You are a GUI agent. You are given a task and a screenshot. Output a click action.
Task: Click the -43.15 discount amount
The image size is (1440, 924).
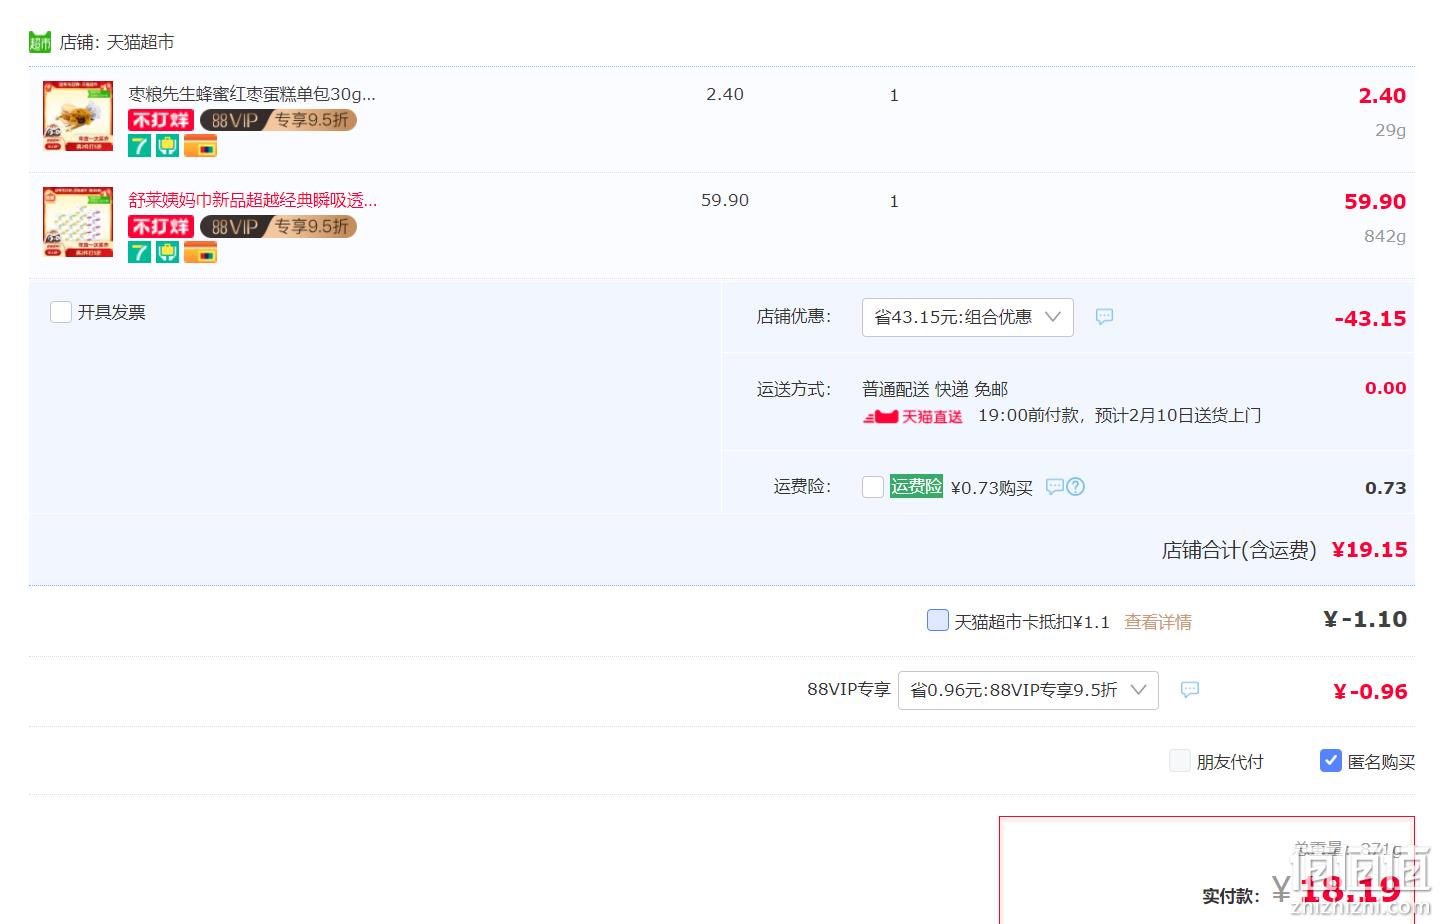pyautogui.click(x=1370, y=319)
